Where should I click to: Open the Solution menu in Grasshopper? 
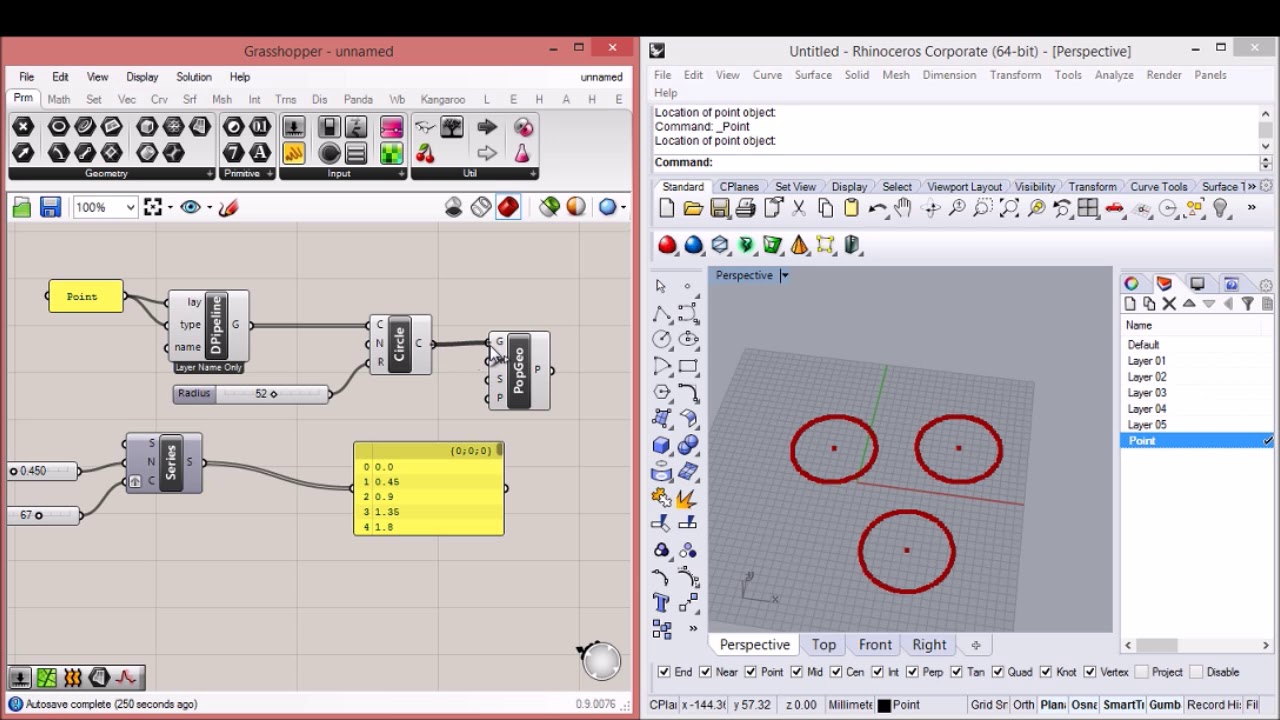tap(193, 77)
